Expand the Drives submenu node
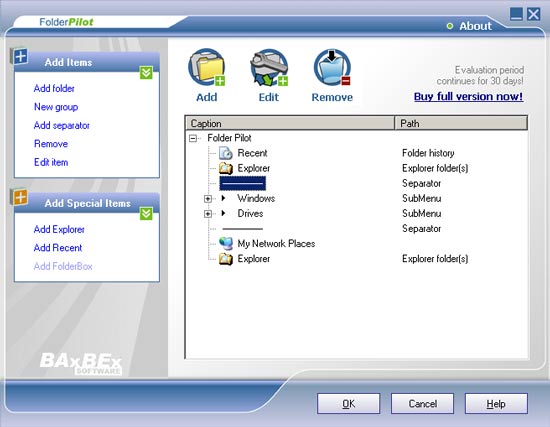The image size is (550, 427). (x=208, y=214)
